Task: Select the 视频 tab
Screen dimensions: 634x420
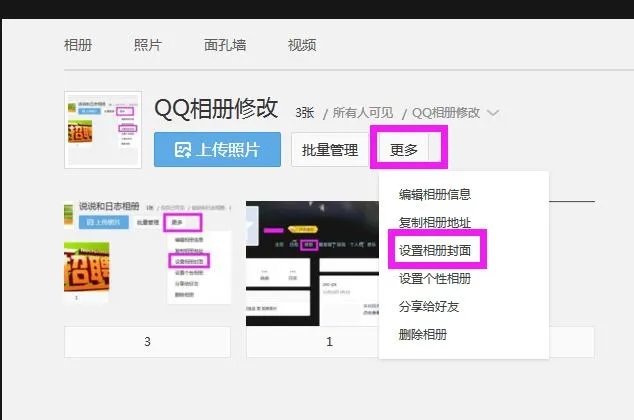Action: (x=302, y=45)
